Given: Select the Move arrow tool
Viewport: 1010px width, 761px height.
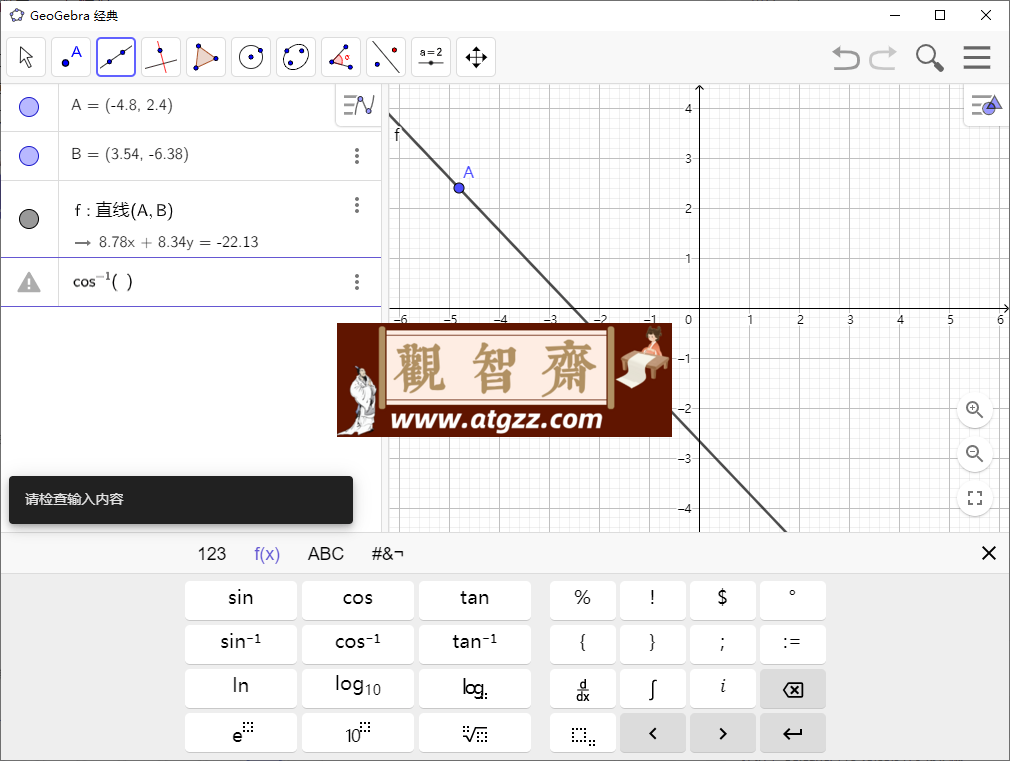Looking at the screenshot, I should click(26, 57).
